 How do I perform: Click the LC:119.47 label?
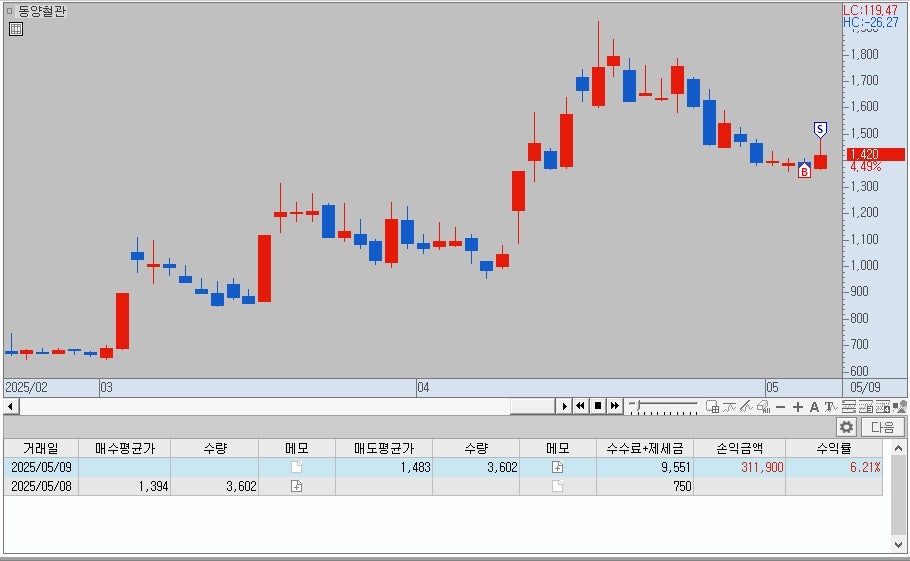tap(871, 10)
